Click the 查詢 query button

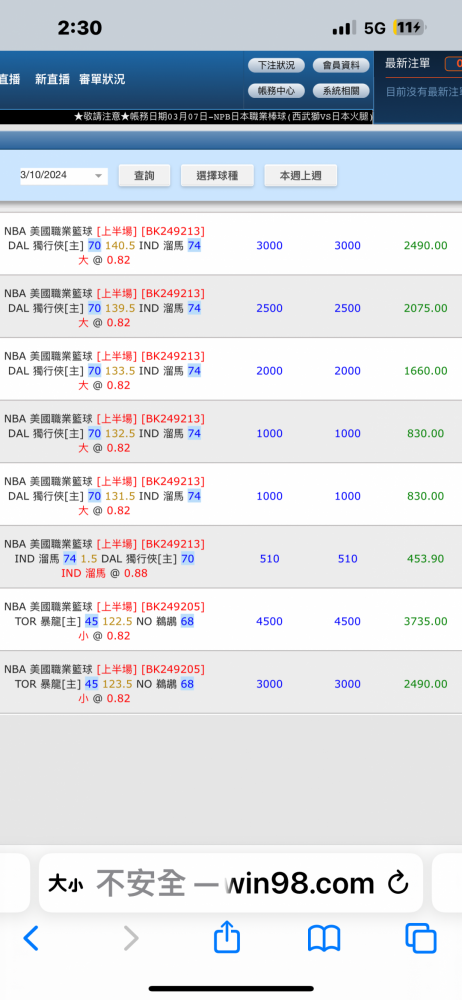(x=144, y=175)
